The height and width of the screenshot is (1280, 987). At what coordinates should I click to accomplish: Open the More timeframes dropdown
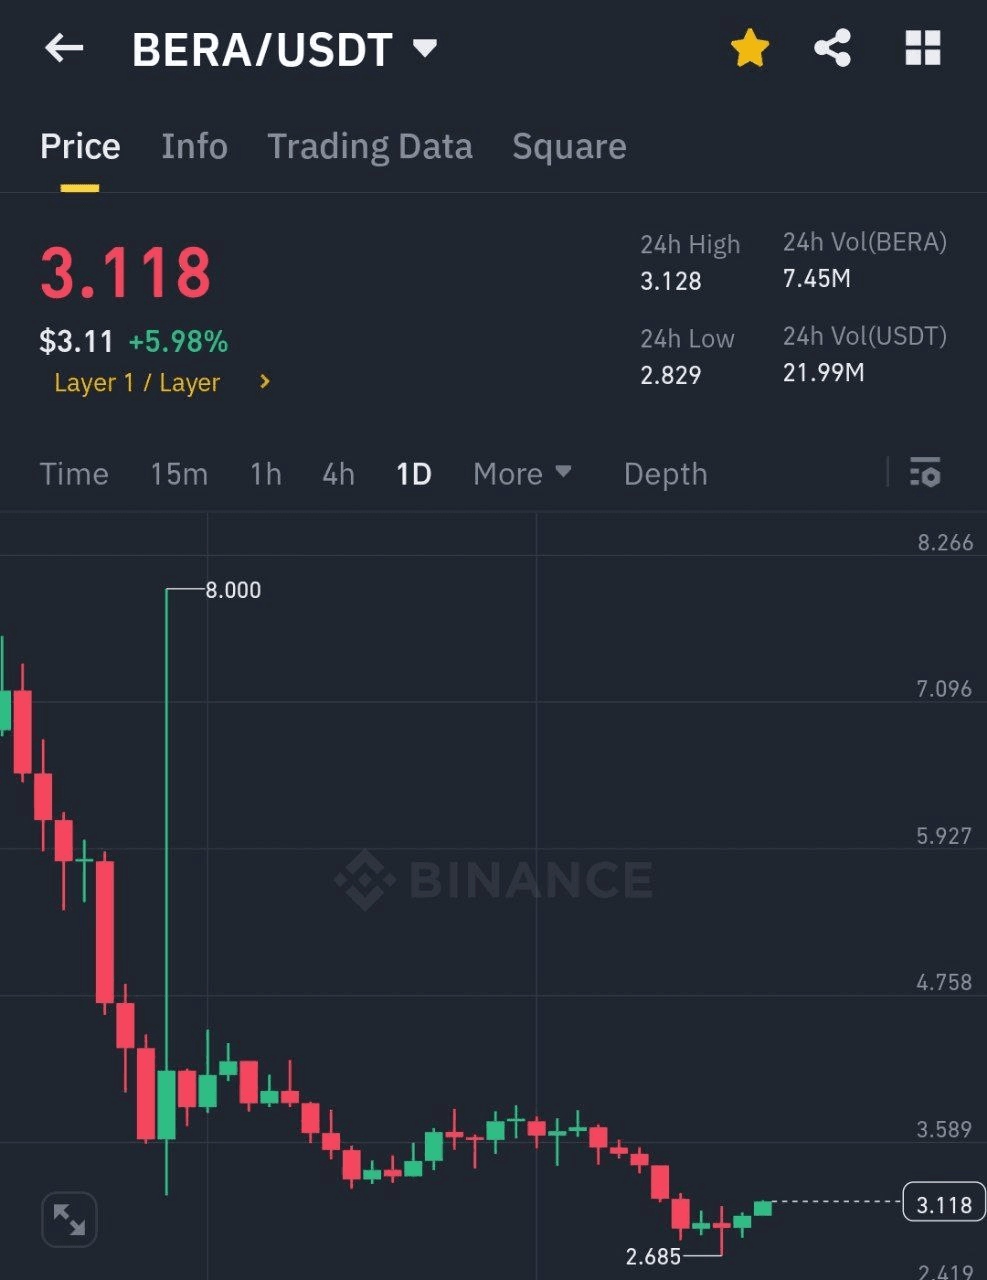521,474
